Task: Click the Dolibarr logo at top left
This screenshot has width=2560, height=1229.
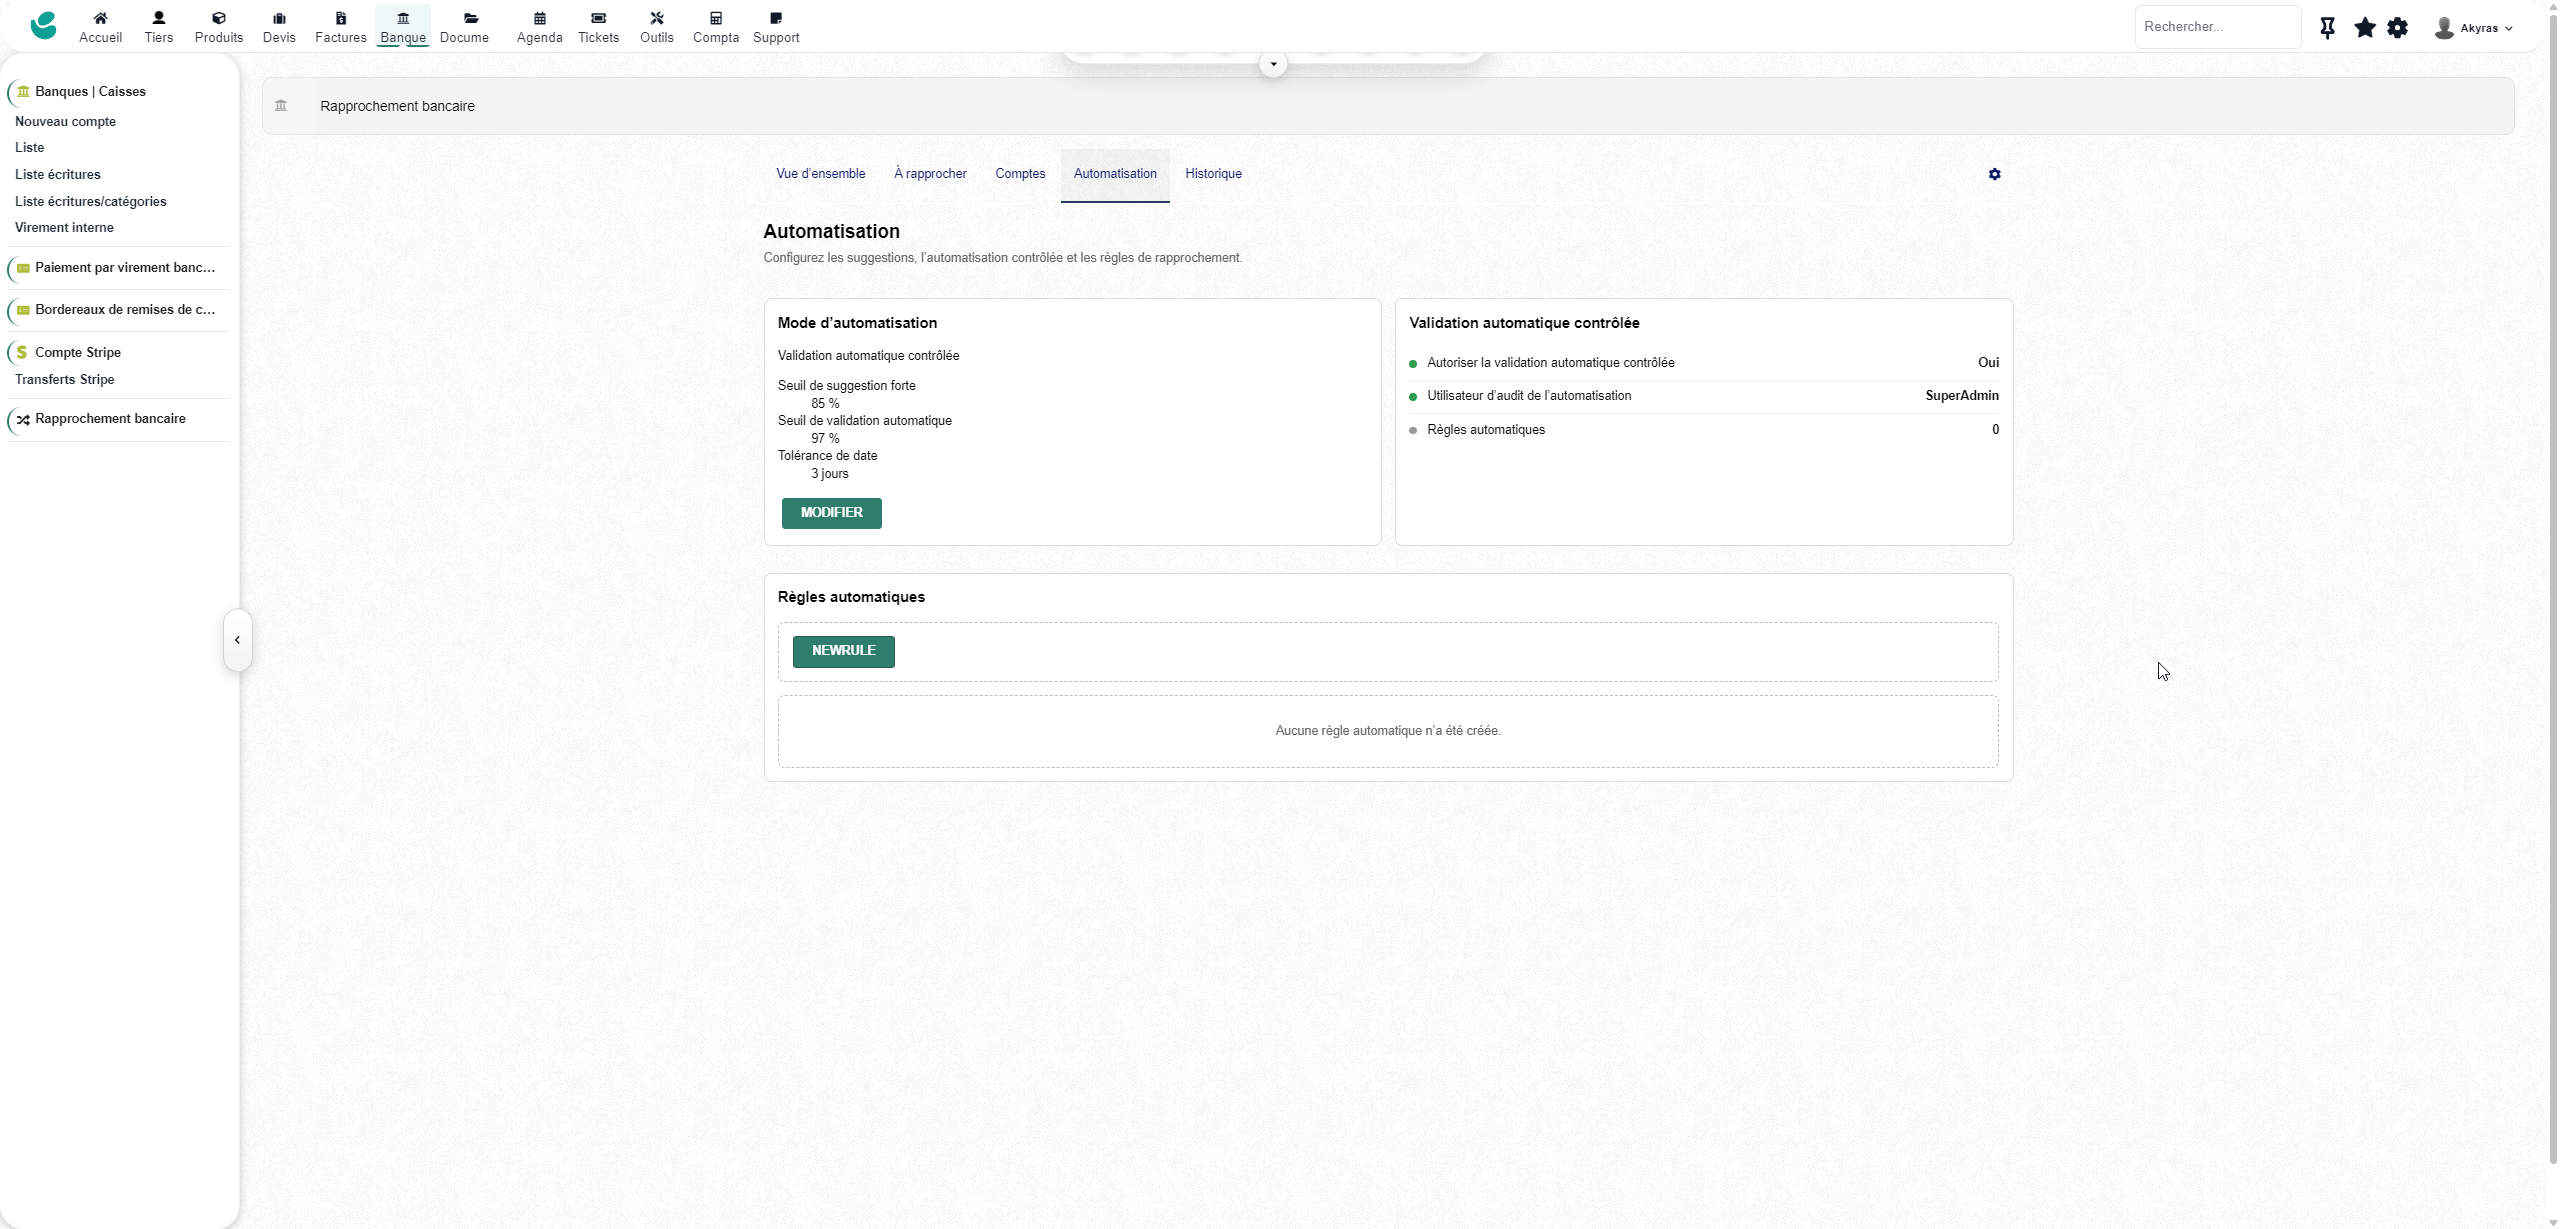Action: (x=43, y=26)
